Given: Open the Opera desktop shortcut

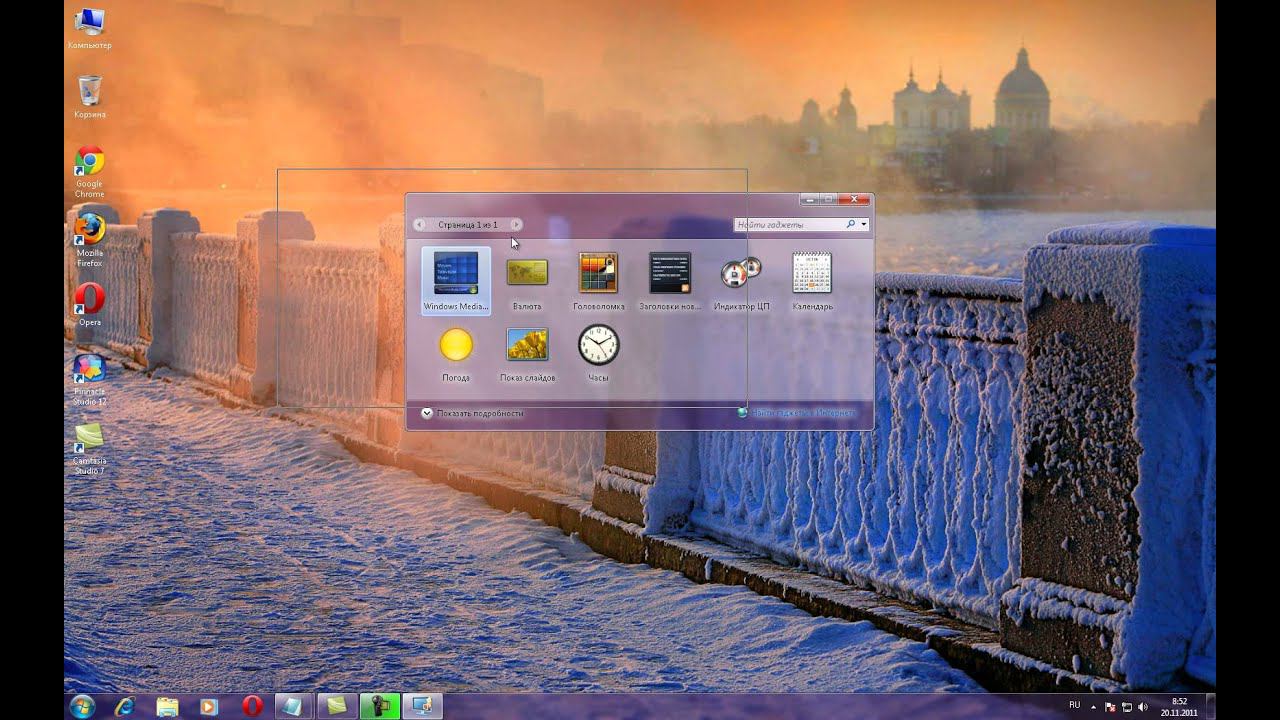Looking at the screenshot, I should coord(90,305).
